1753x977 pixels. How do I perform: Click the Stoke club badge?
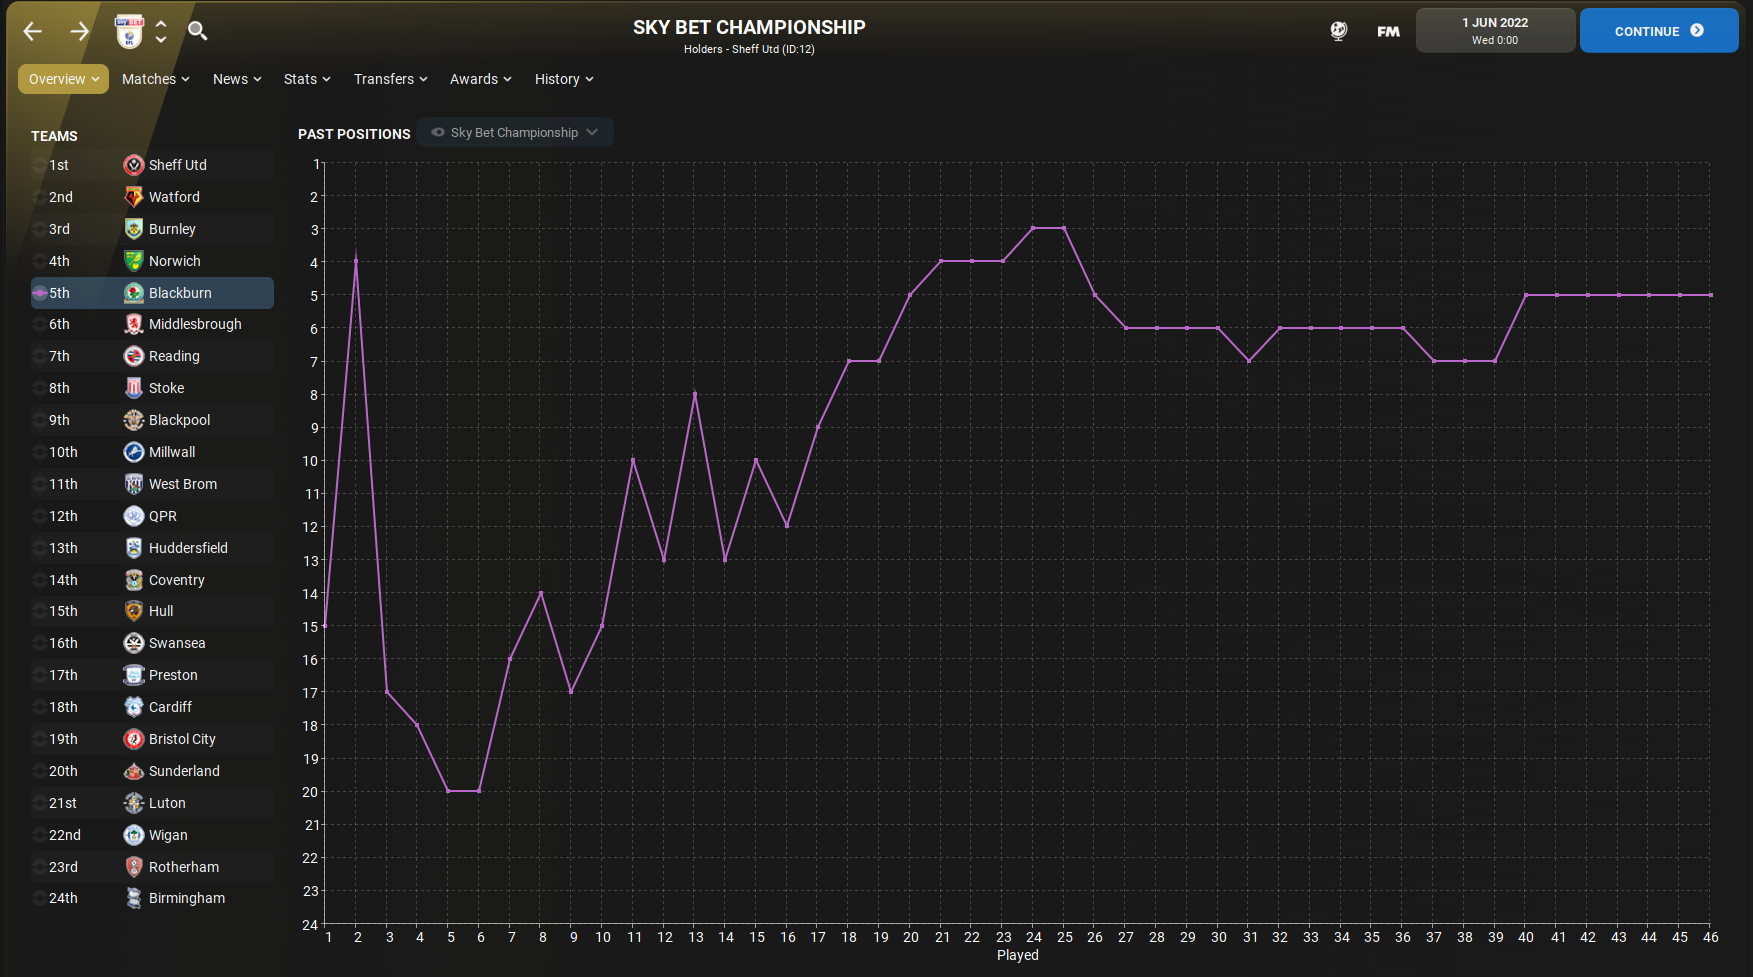(134, 388)
